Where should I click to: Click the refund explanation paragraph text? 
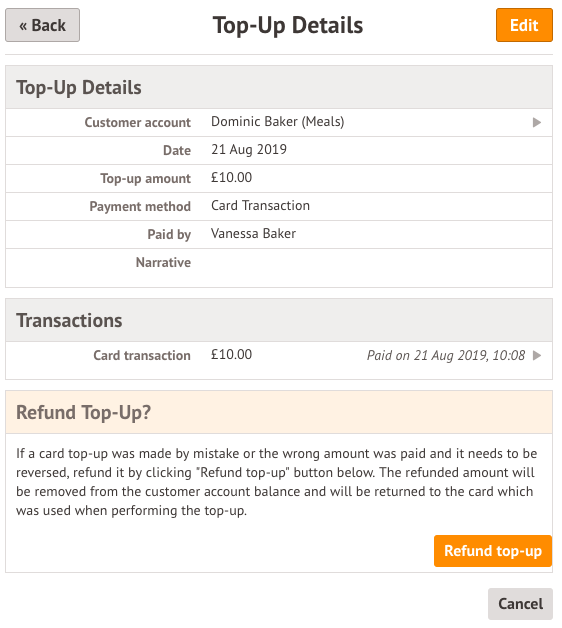(x=276, y=482)
